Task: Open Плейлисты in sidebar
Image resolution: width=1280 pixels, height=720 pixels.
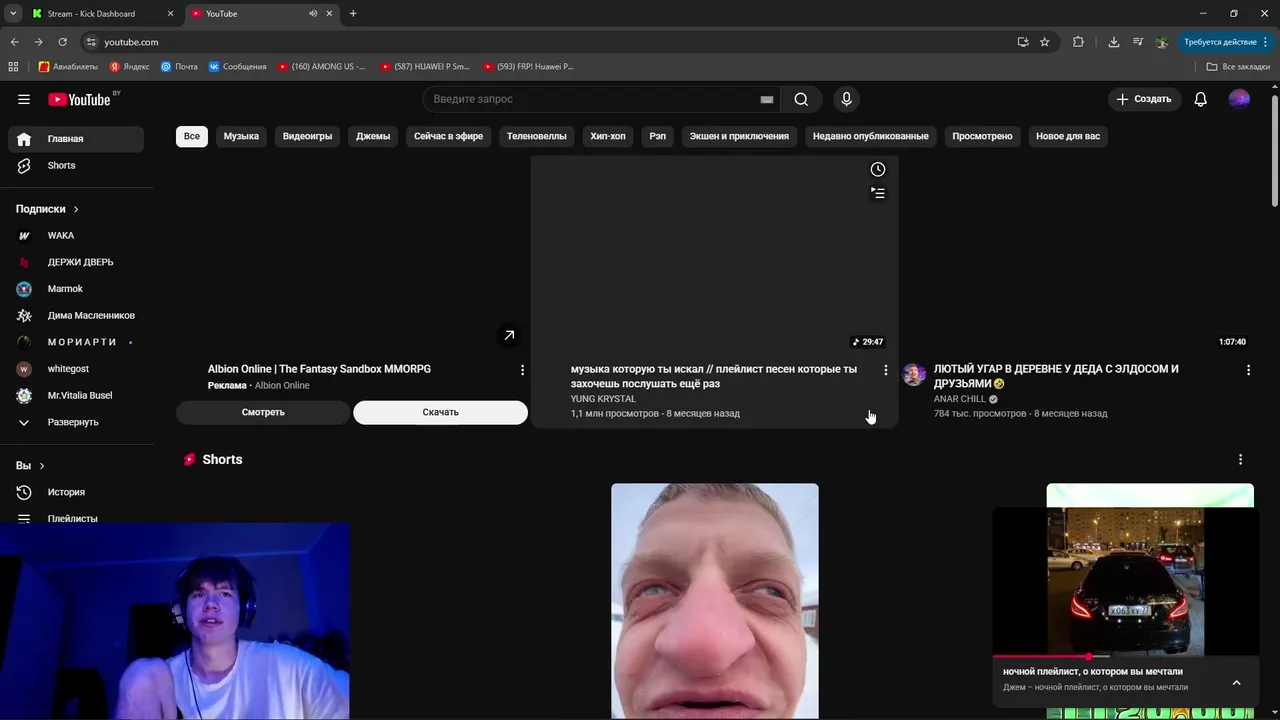Action: click(x=76, y=517)
